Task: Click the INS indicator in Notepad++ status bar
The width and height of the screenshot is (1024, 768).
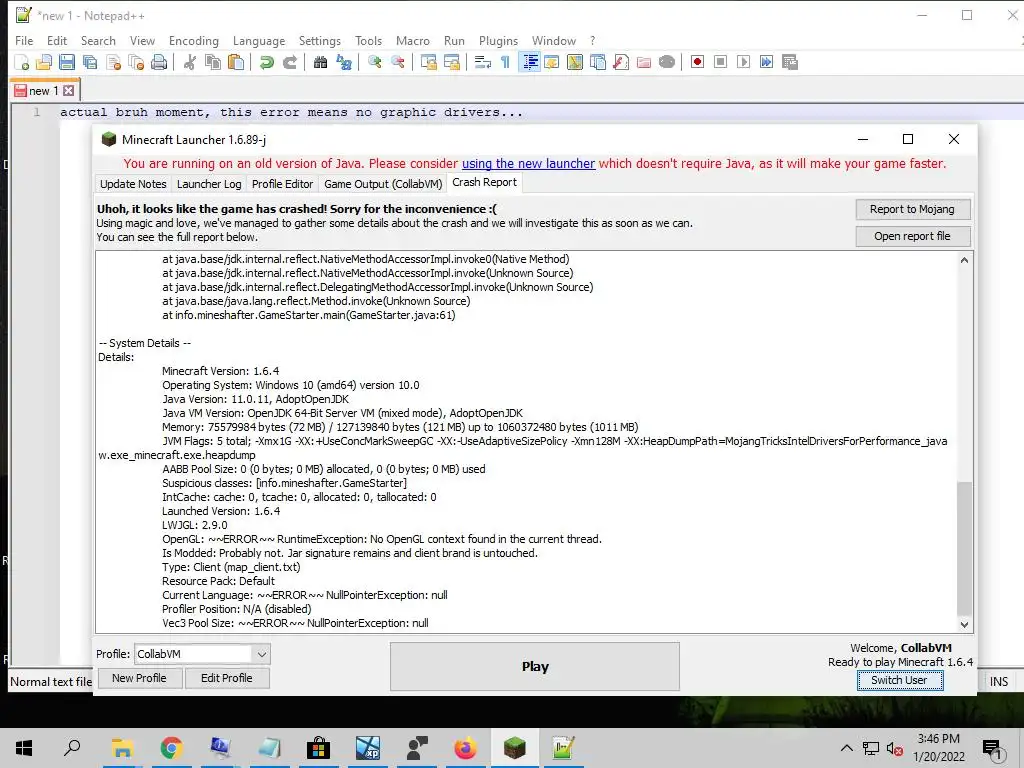Action: (x=999, y=681)
